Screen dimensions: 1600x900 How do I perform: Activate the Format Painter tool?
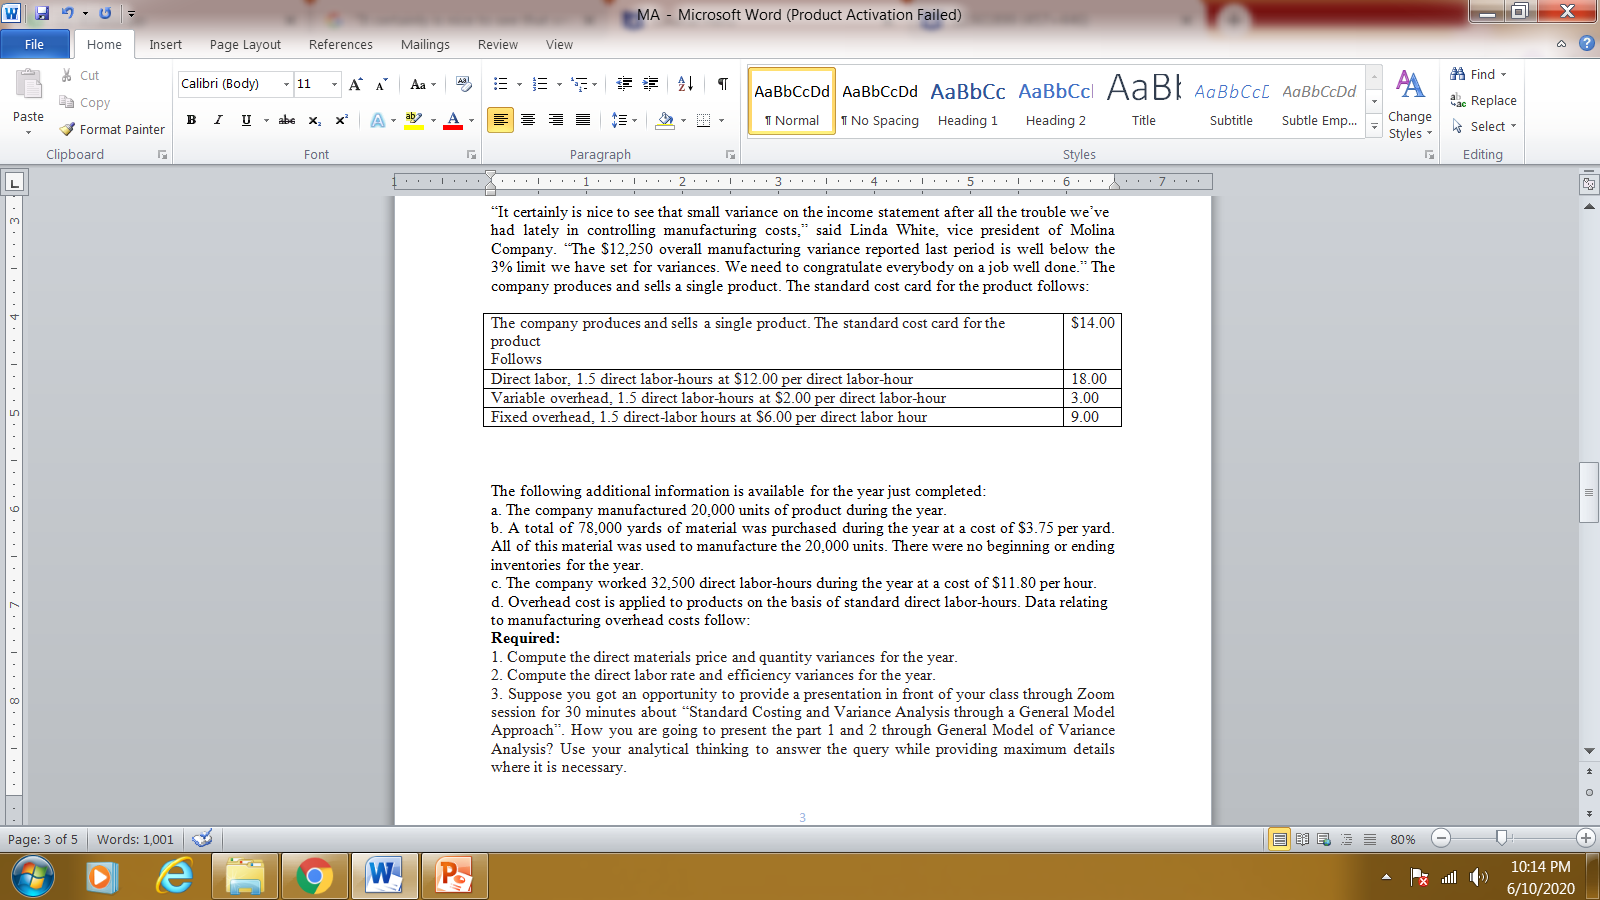110,129
